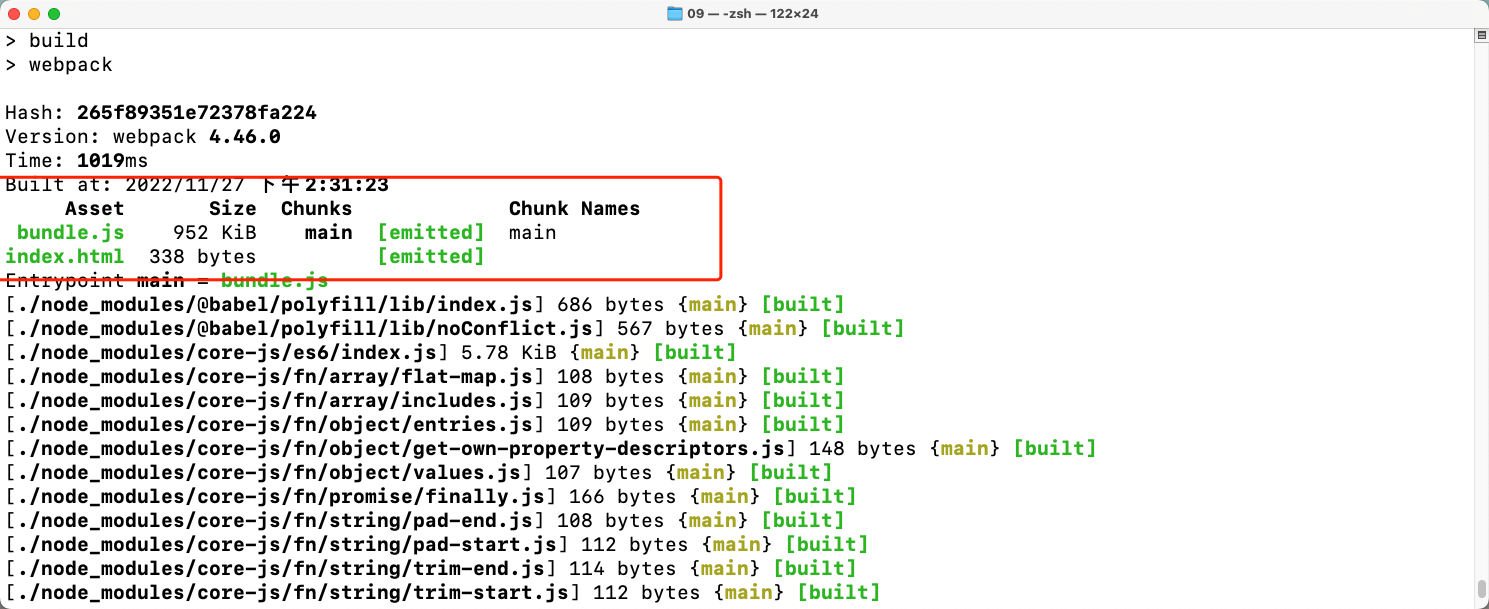Click the @babel/polyfill/lib/index.js module path
Image resolution: width=1489 pixels, height=609 pixels.
[x=275, y=305]
